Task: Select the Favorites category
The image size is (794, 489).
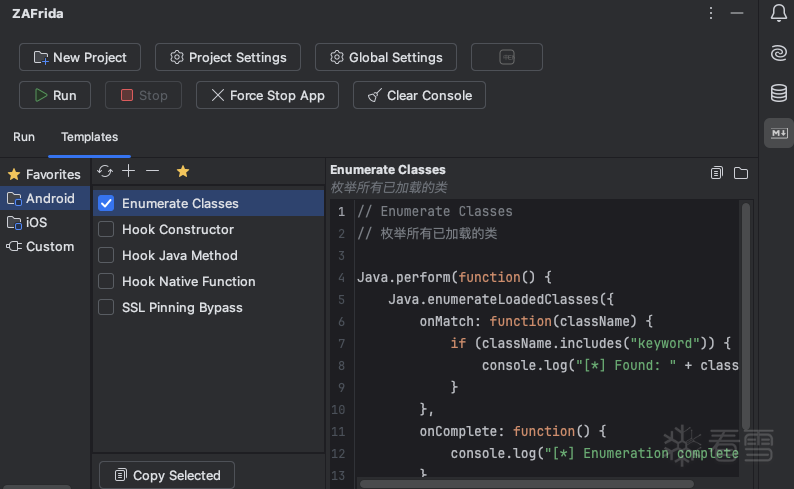Action: tap(44, 174)
